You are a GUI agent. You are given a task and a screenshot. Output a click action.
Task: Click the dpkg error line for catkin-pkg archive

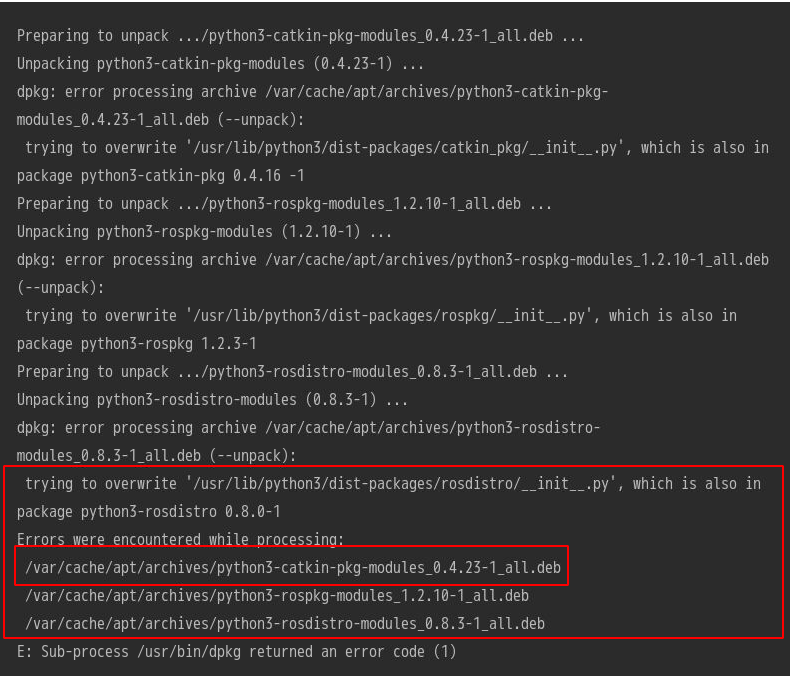click(x=312, y=92)
